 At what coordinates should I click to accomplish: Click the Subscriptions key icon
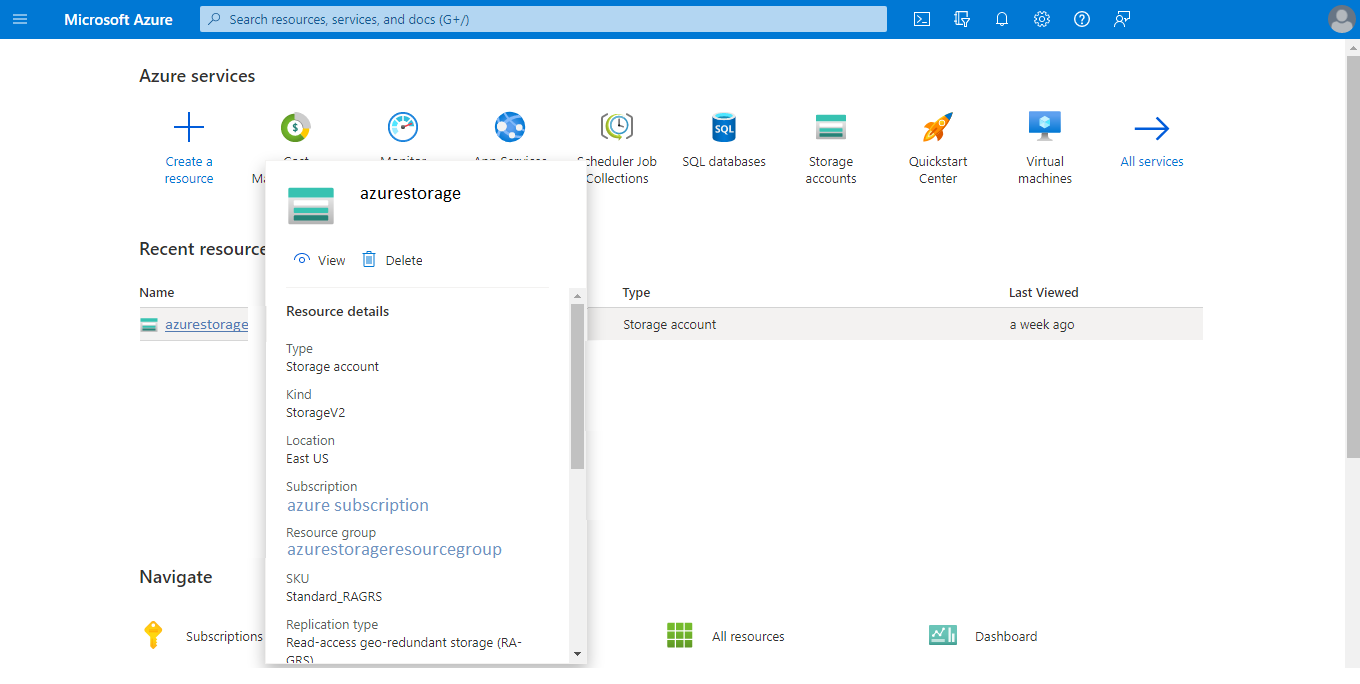tap(153, 635)
